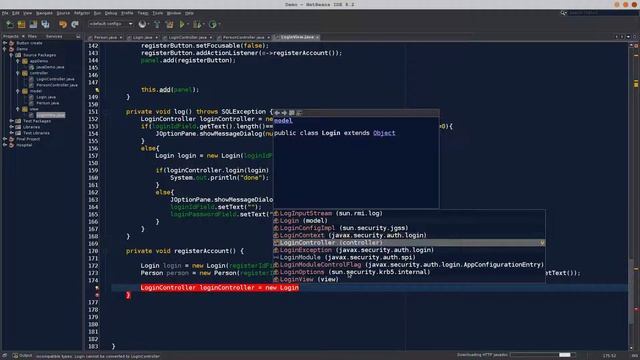This screenshot has height=360, width=640.
Task: Expand the Libraries node
Action: [11, 127]
